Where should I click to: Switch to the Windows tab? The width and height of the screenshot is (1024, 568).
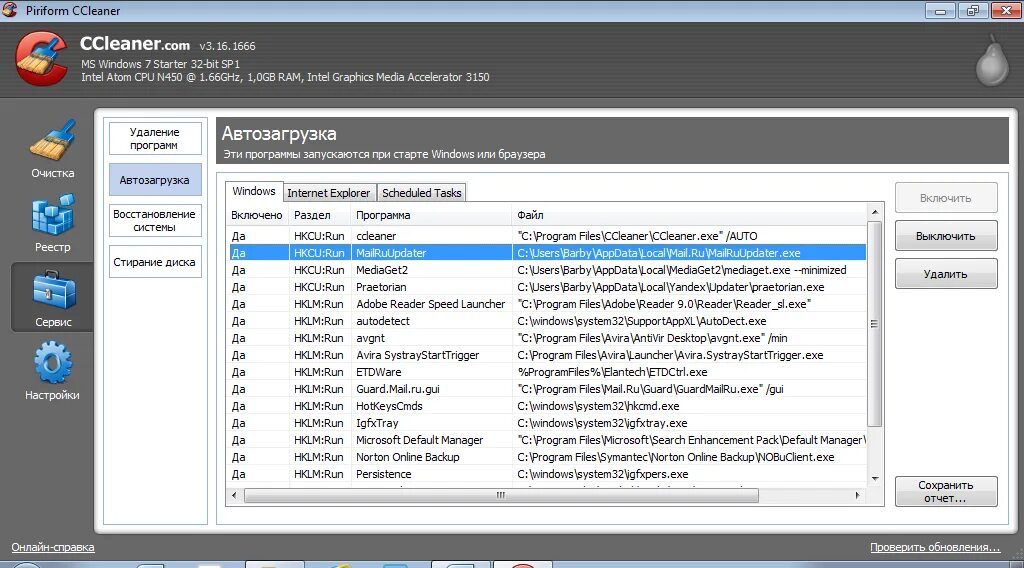[x=254, y=191]
